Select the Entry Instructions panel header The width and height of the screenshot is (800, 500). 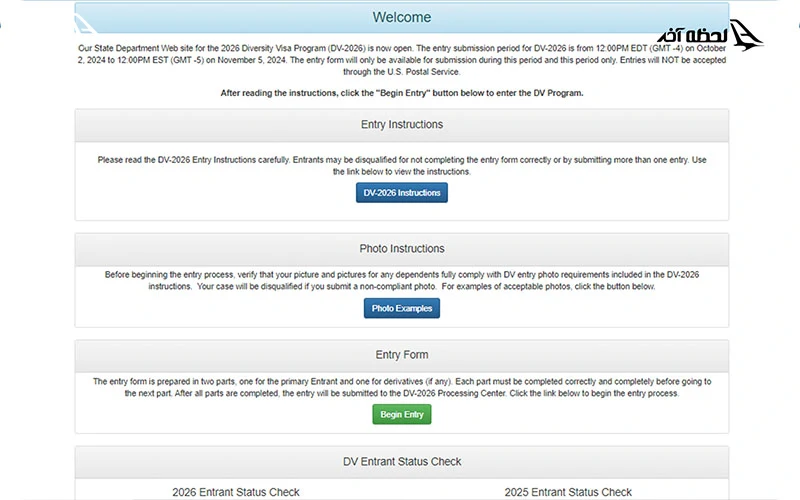[401, 125]
